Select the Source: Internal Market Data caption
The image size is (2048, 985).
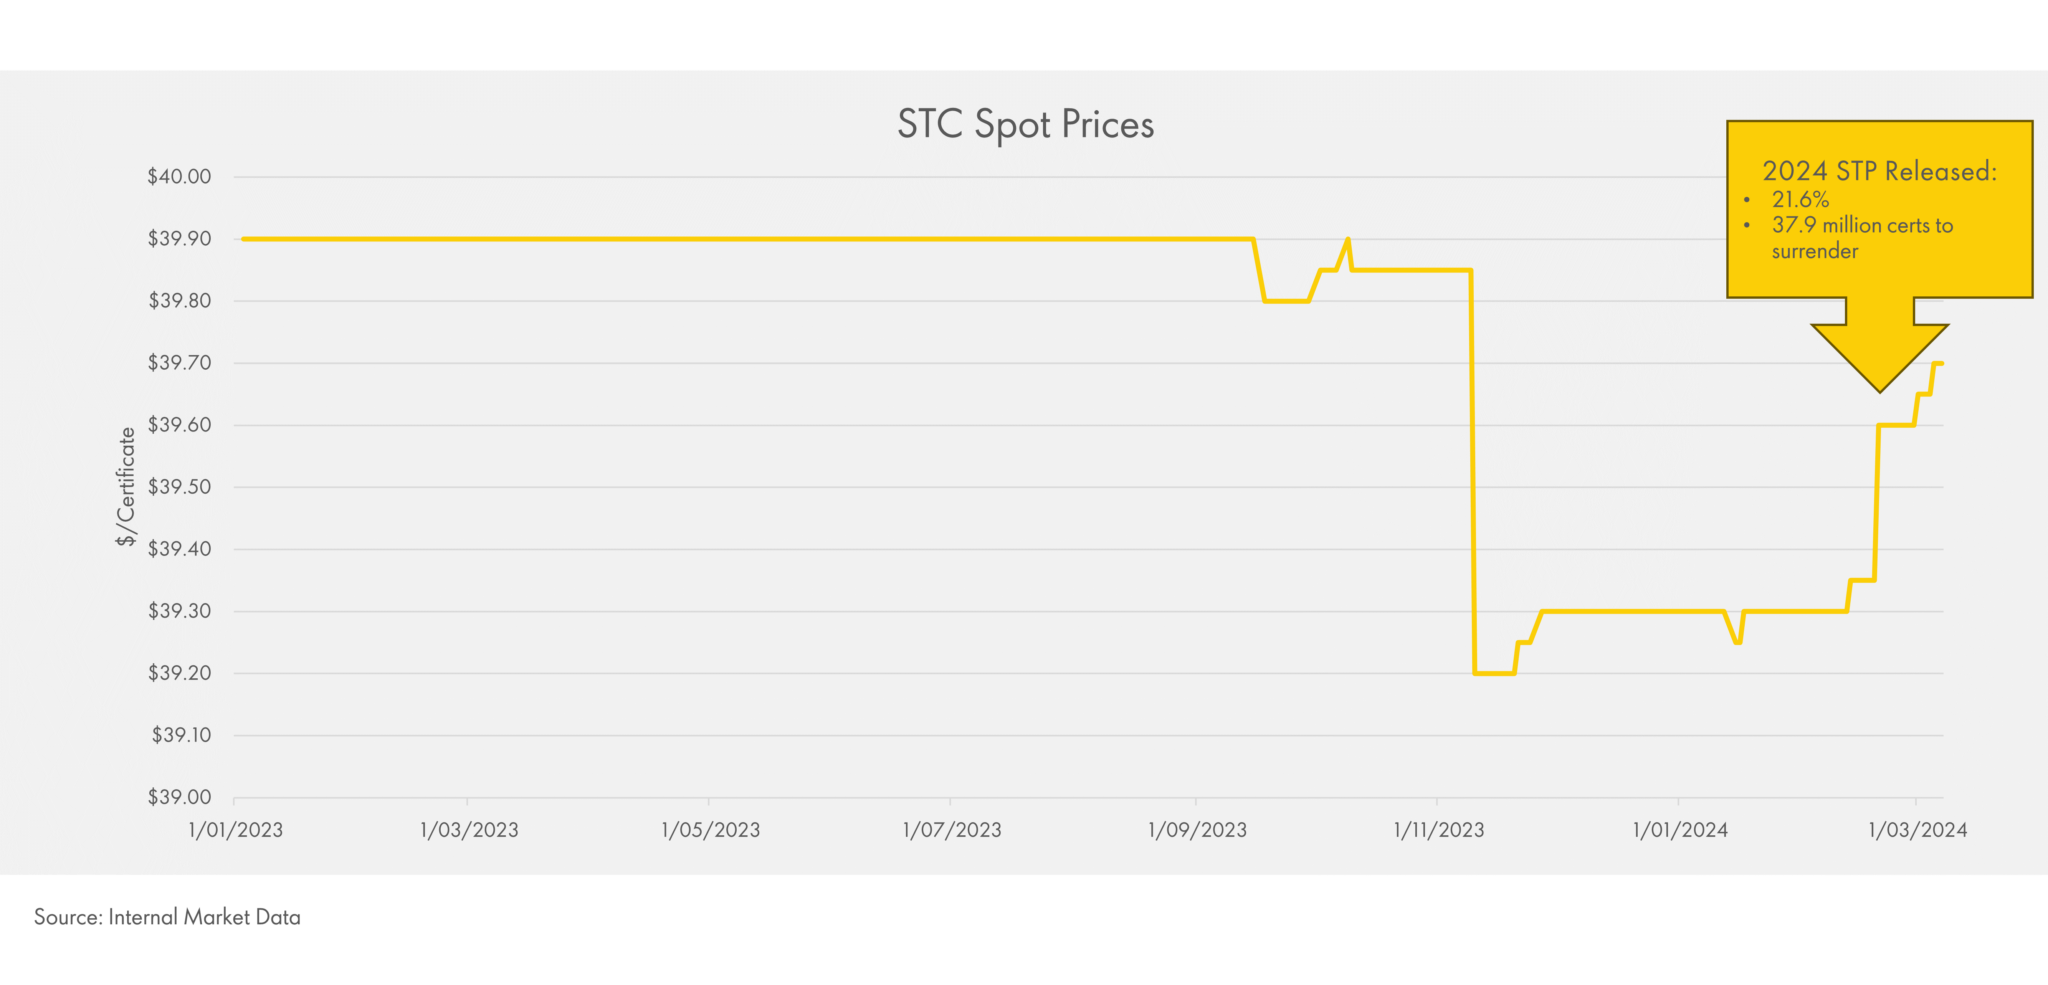pyautogui.click(x=167, y=917)
